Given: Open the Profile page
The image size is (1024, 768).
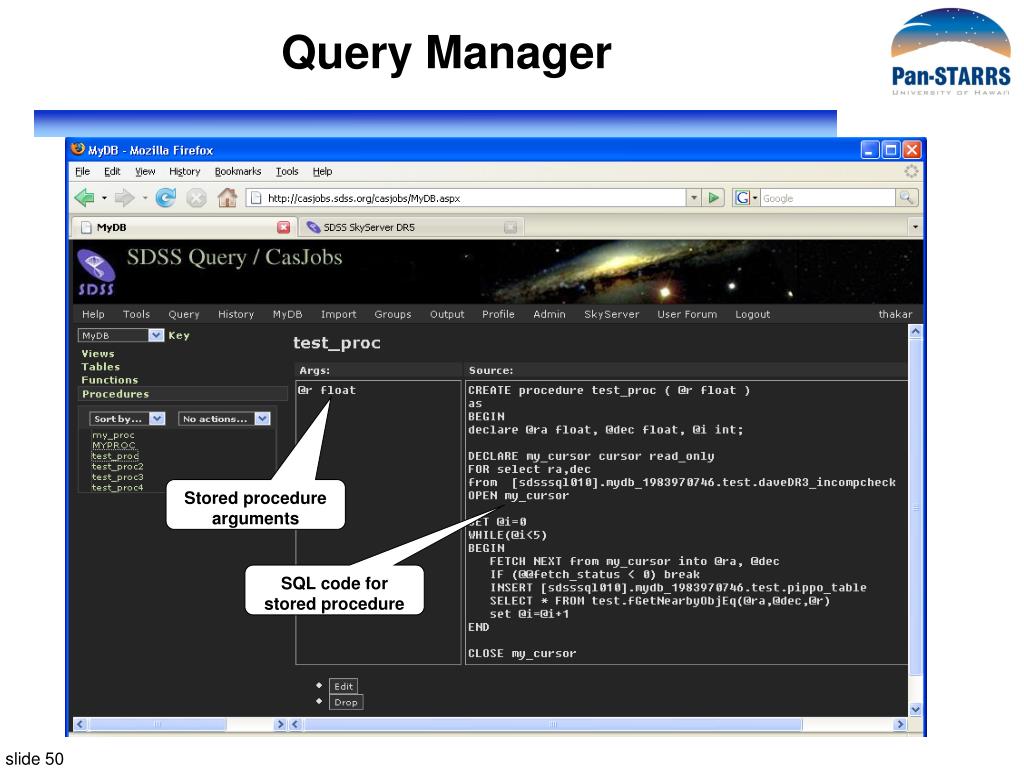Looking at the screenshot, I should click(498, 314).
